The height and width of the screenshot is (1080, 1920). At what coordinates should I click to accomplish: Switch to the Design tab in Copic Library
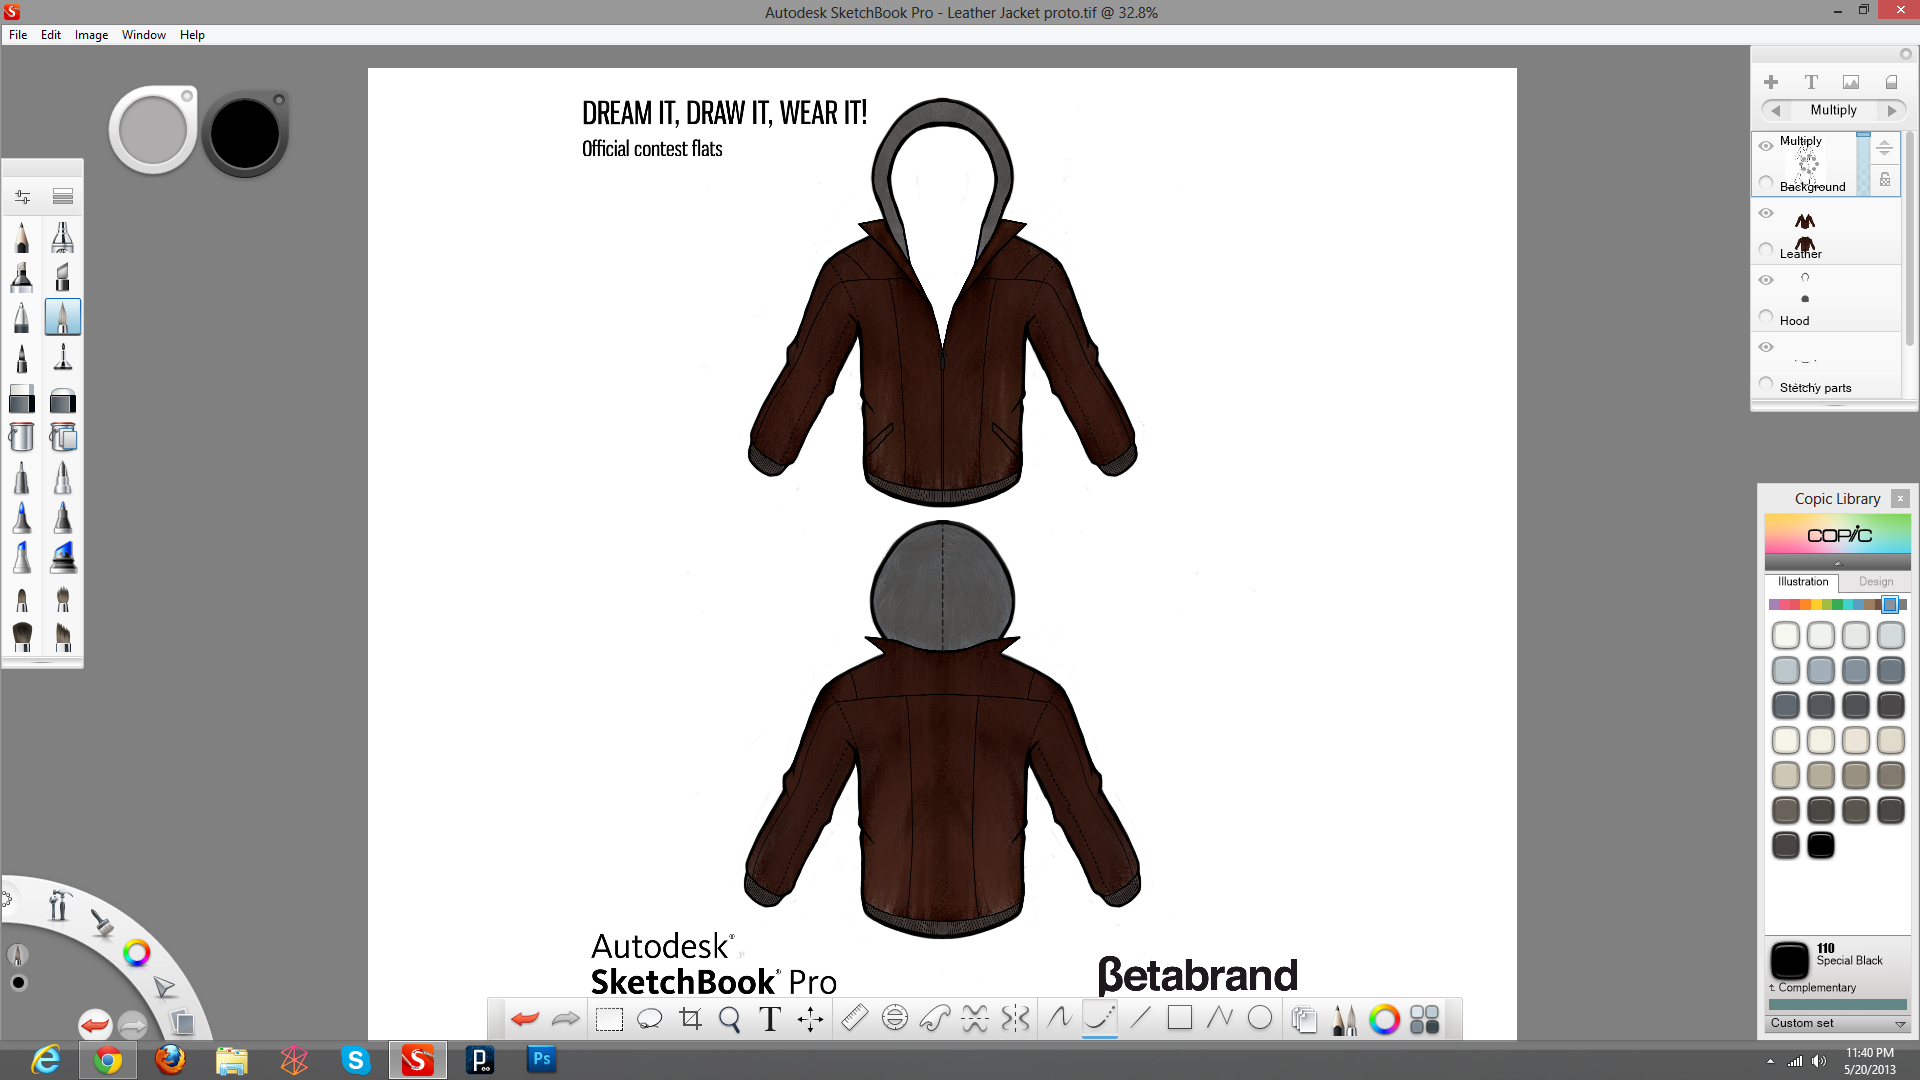click(x=1875, y=582)
